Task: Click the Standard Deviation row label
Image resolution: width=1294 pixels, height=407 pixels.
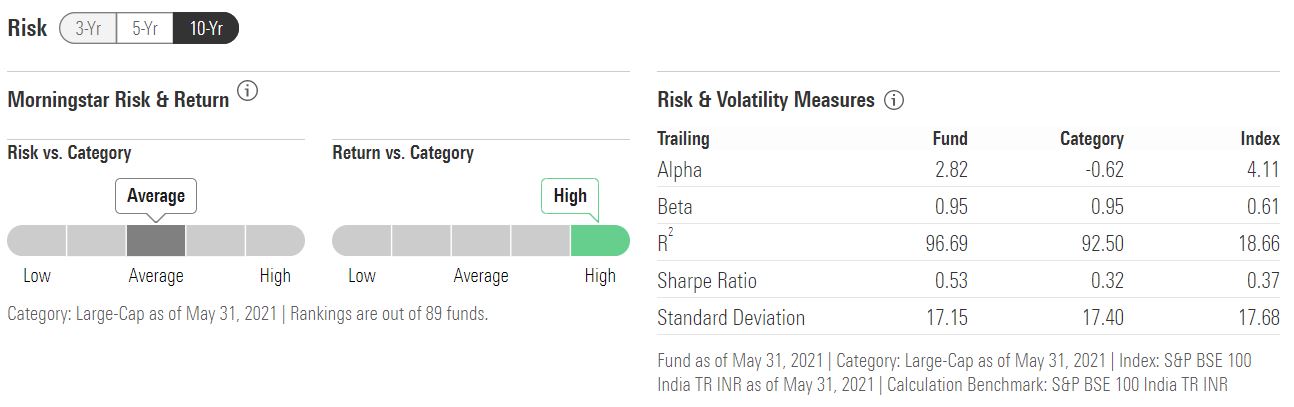Action: tap(730, 318)
